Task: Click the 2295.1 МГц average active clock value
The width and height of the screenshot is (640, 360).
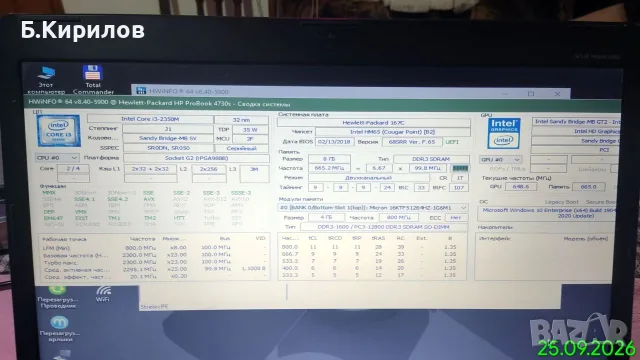Action: 140,269
